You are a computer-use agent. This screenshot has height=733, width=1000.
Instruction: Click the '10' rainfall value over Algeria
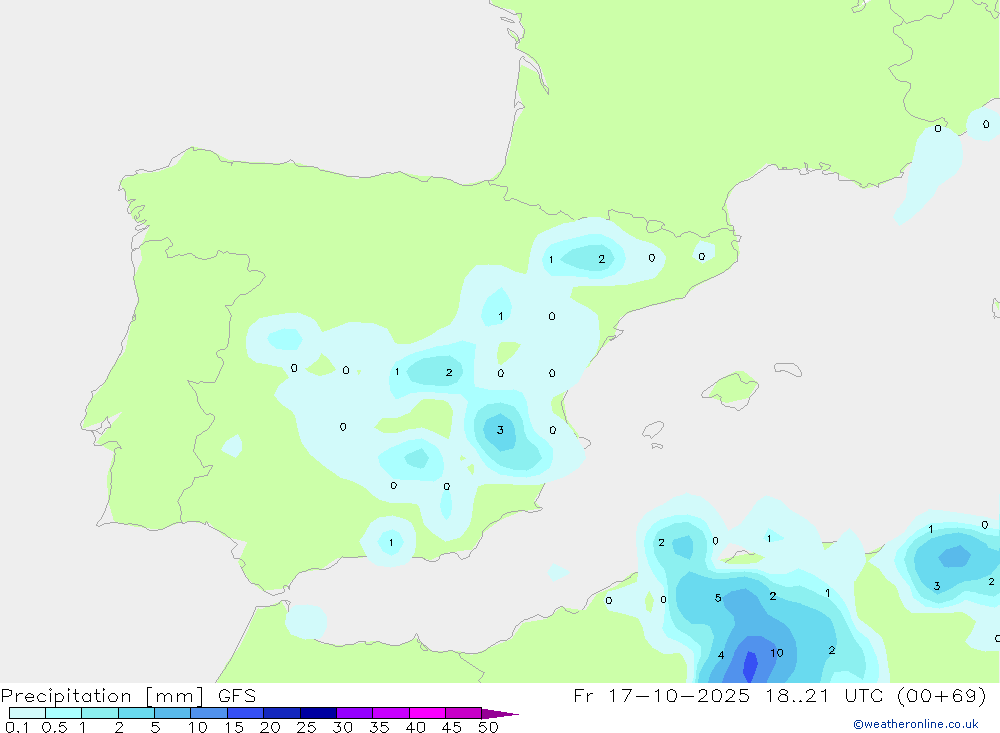(x=776, y=653)
